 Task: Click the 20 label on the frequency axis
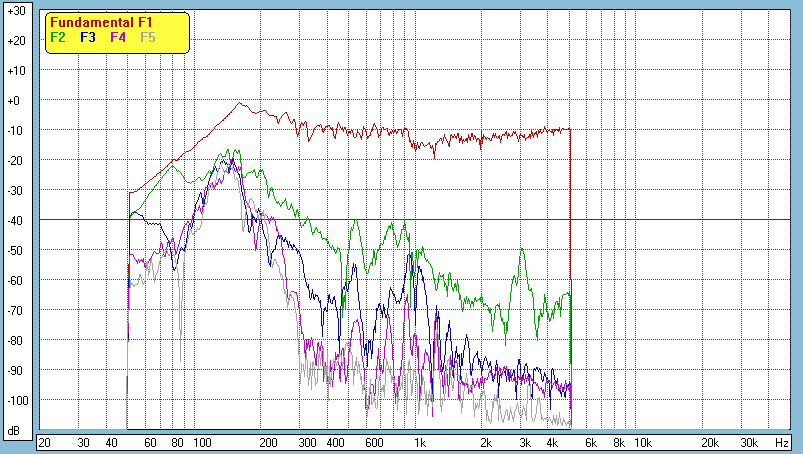pyautogui.click(x=44, y=442)
